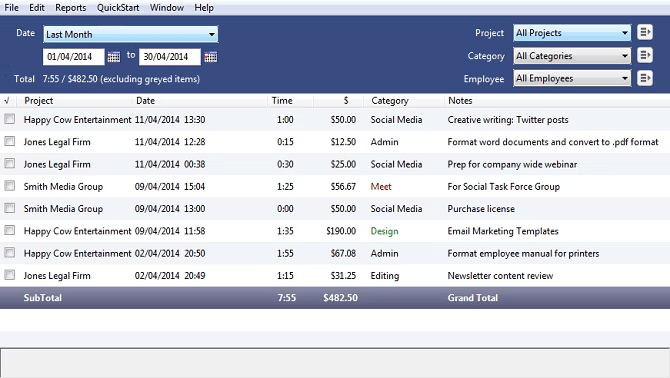The width and height of the screenshot is (670, 378).
Task: Click the checkmark column header
Action: [x=7, y=101]
